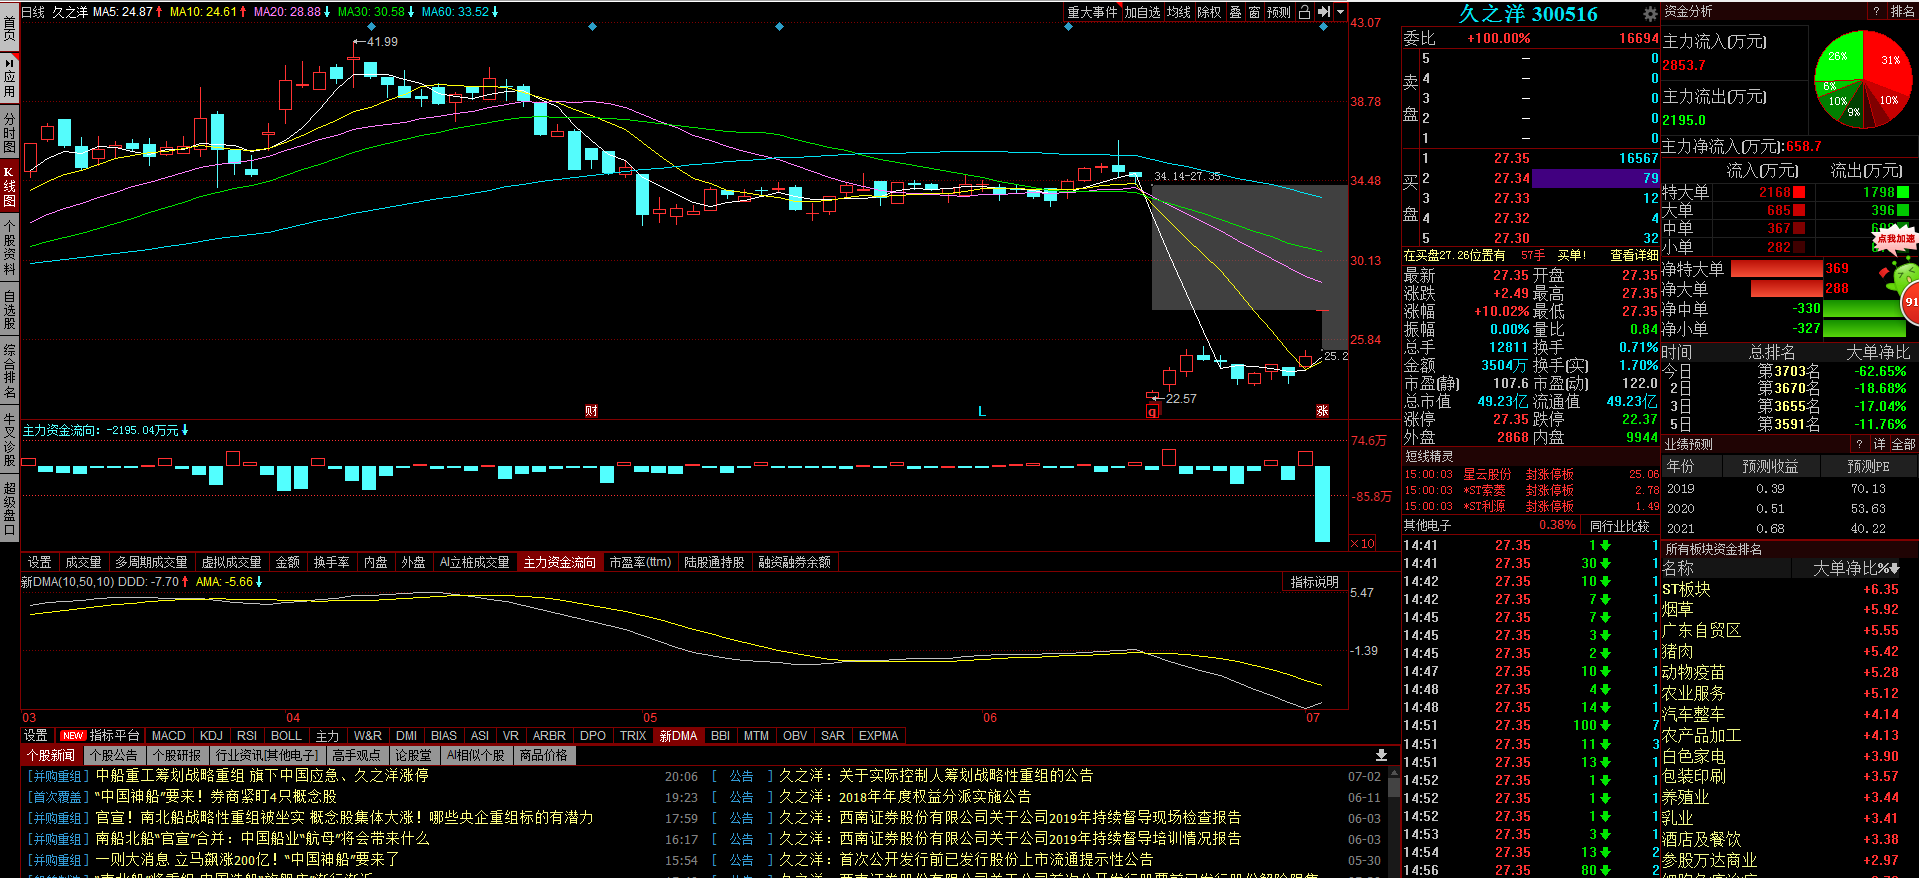Open the 排名 ranking button in 资金分析

click(x=1902, y=12)
